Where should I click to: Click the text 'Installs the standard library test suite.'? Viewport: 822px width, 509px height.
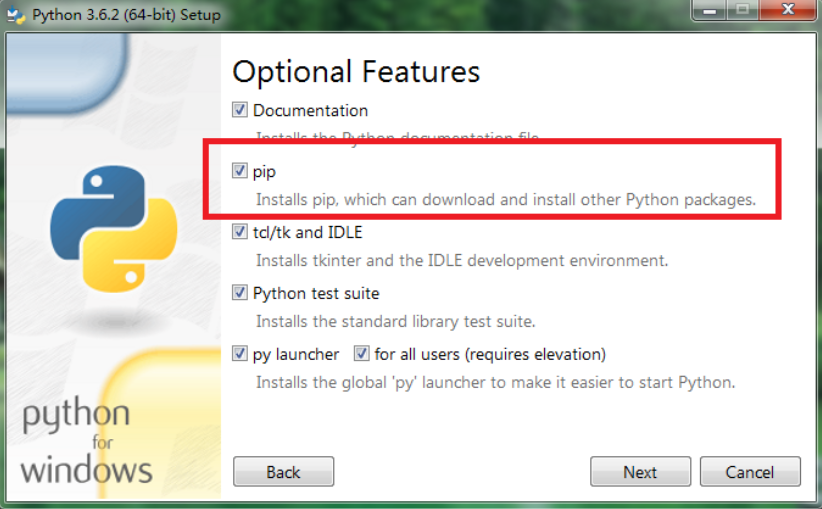[395, 321]
